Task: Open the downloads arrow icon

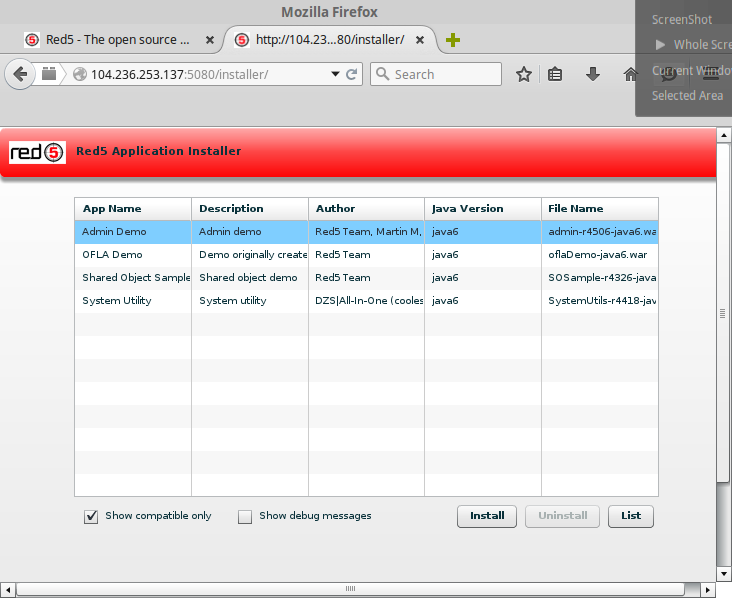Action: pyautogui.click(x=593, y=74)
